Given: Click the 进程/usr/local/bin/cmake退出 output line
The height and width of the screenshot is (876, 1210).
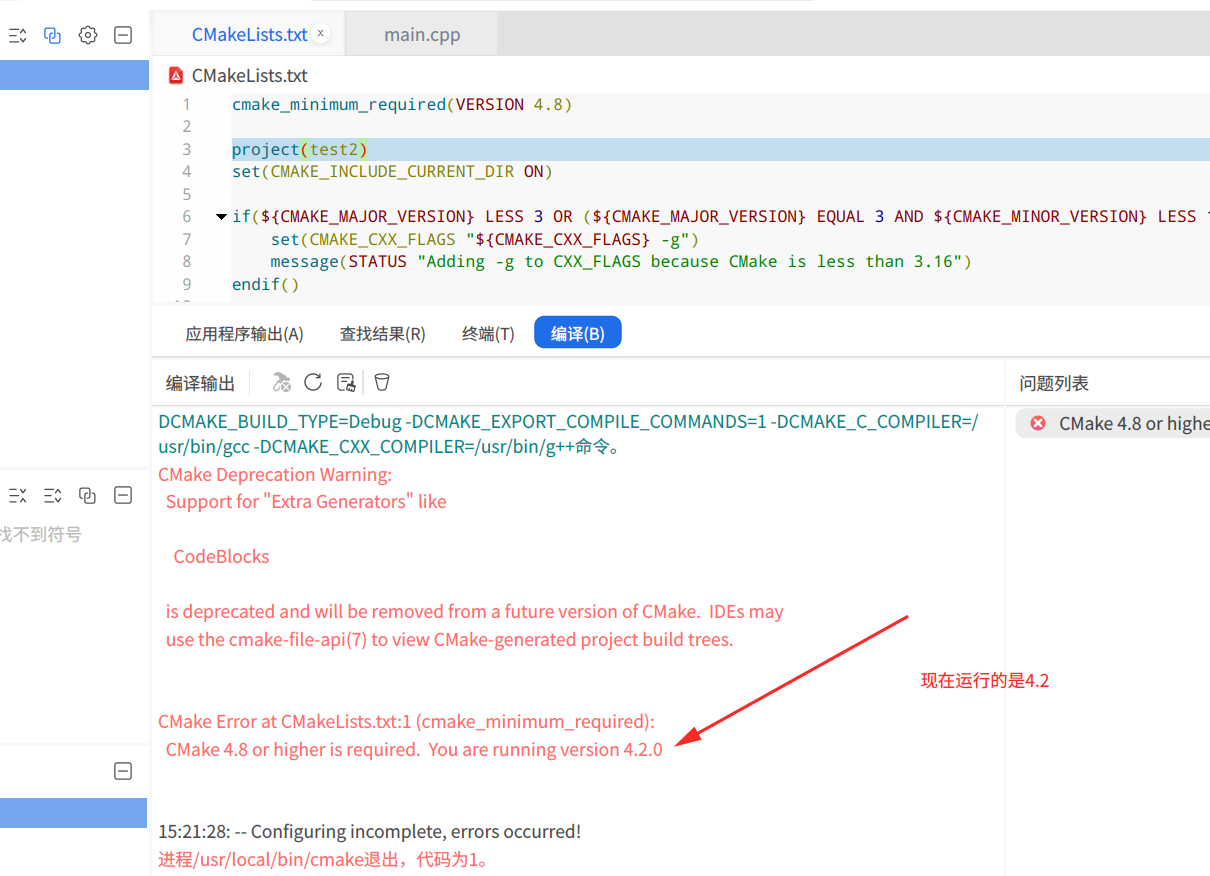Looking at the screenshot, I should pos(323,860).
